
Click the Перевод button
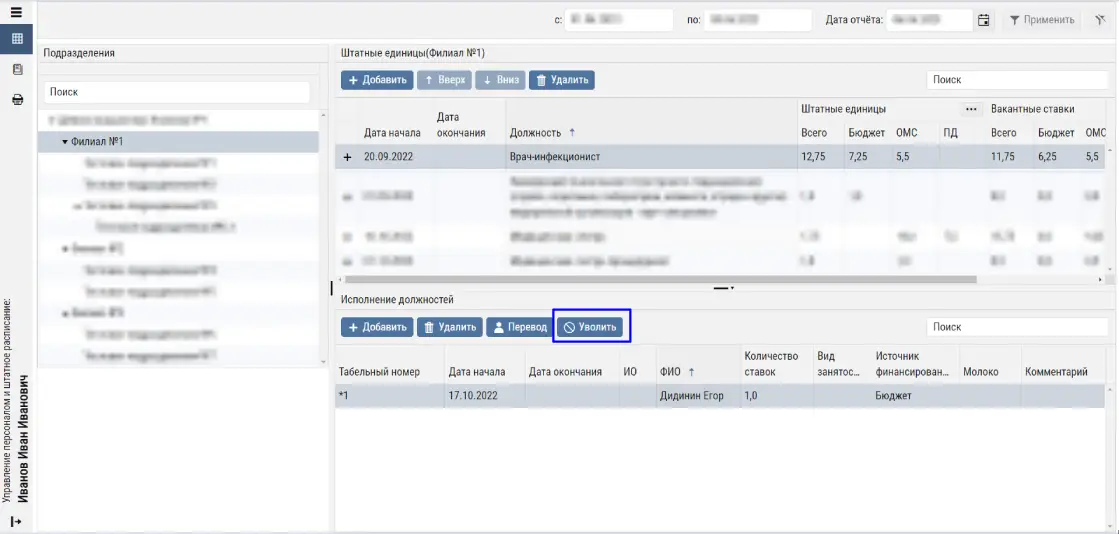(x=520, y=327)
